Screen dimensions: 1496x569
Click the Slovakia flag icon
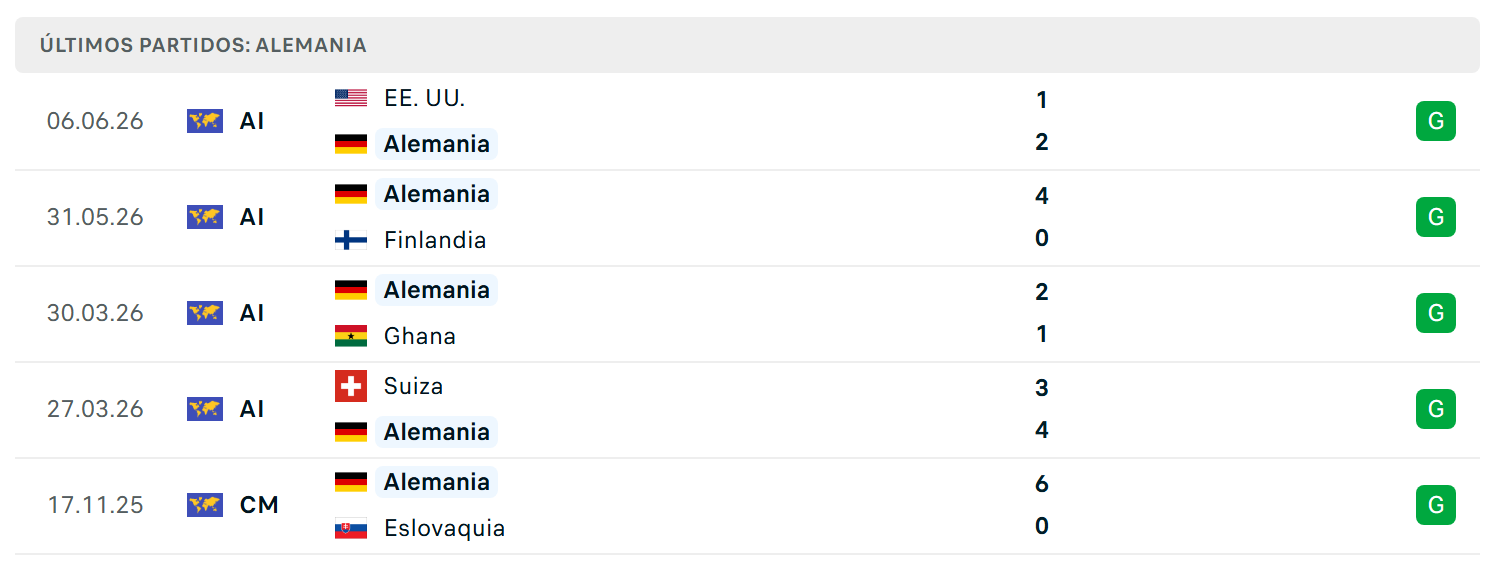pyautogui.click(x=351, y=528)
